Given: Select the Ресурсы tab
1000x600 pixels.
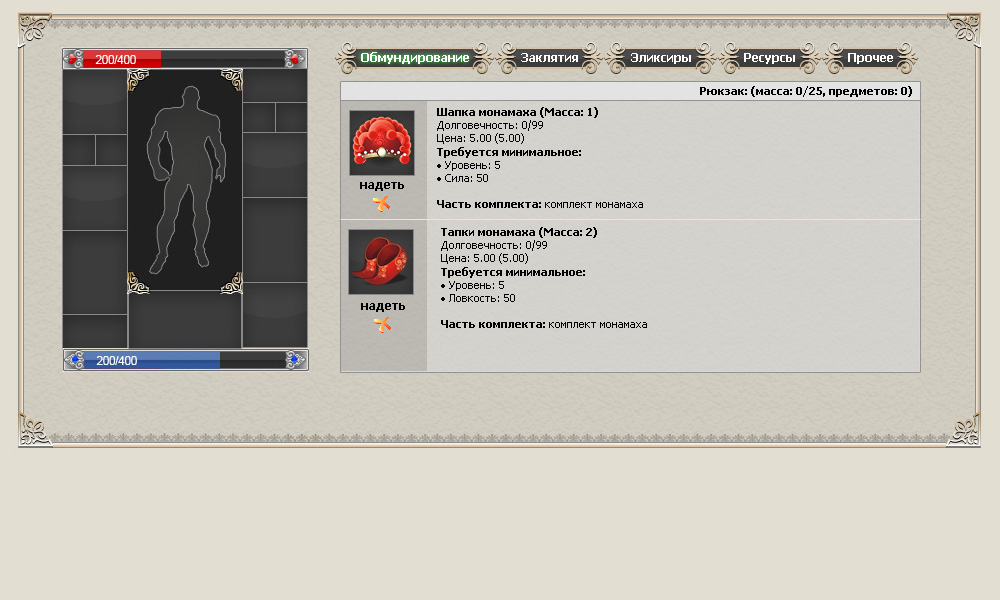Looking at the screenshot, I should click(x=768, y=58).
